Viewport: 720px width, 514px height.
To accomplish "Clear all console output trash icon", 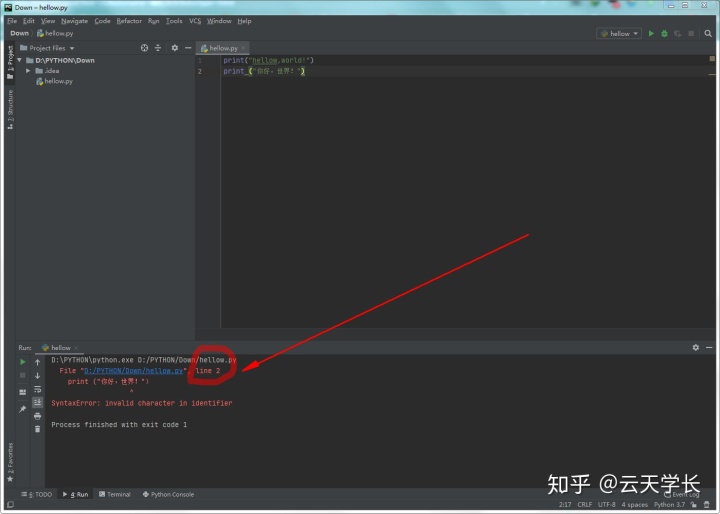I will coord(38,429).
